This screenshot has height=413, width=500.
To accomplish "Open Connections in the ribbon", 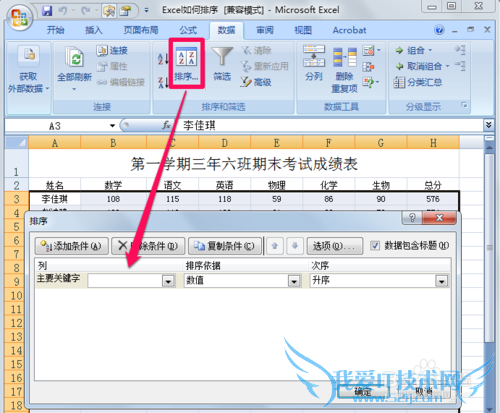I will (x=112, y=50).
